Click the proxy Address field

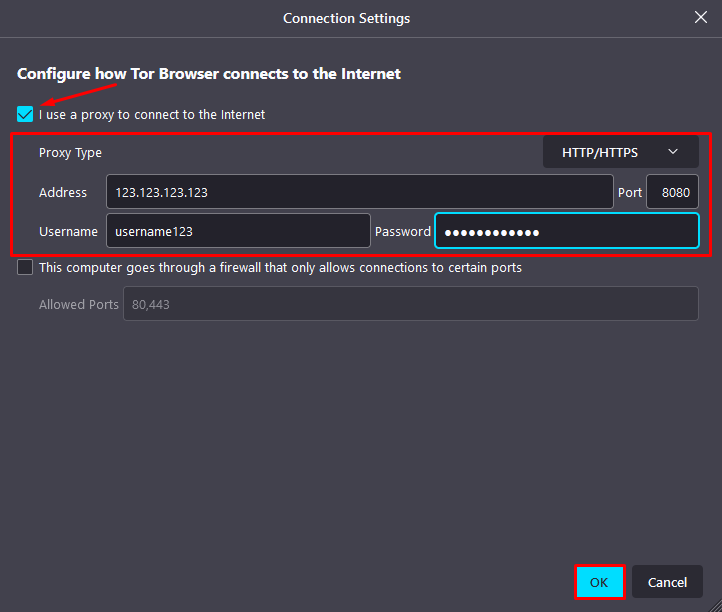(360, 192)
